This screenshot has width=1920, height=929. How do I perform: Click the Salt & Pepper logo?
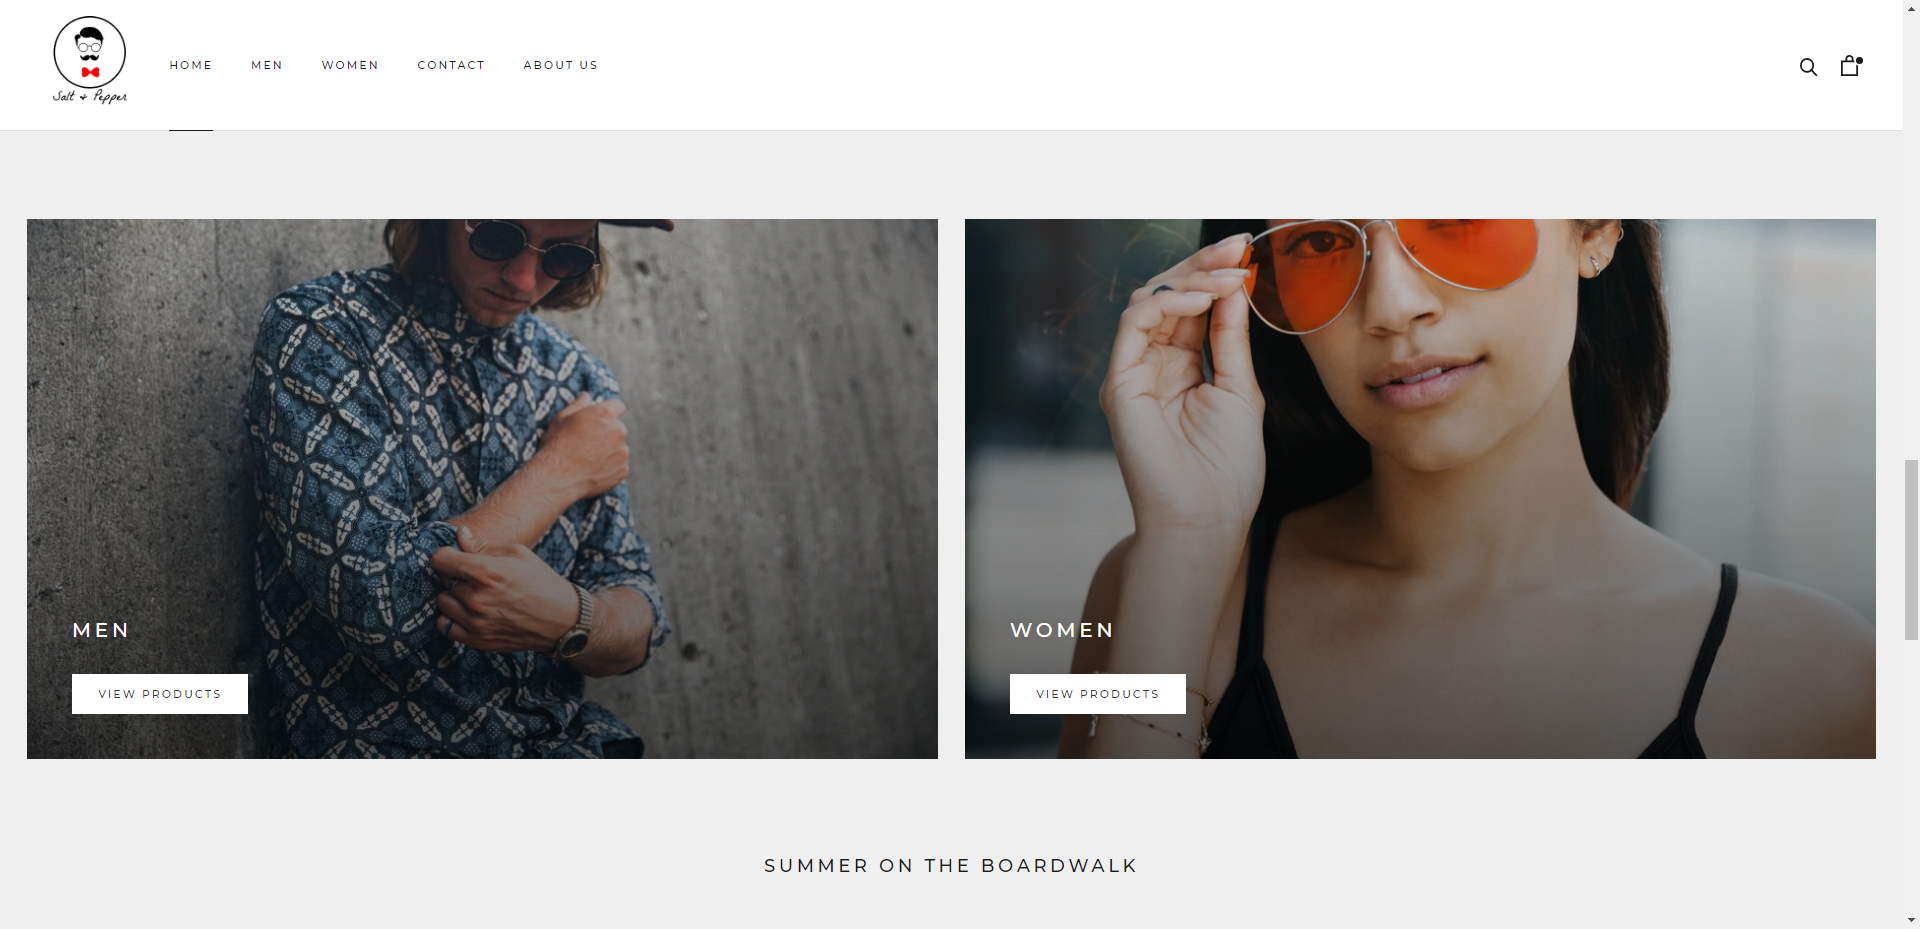click(x=90, y=60)
